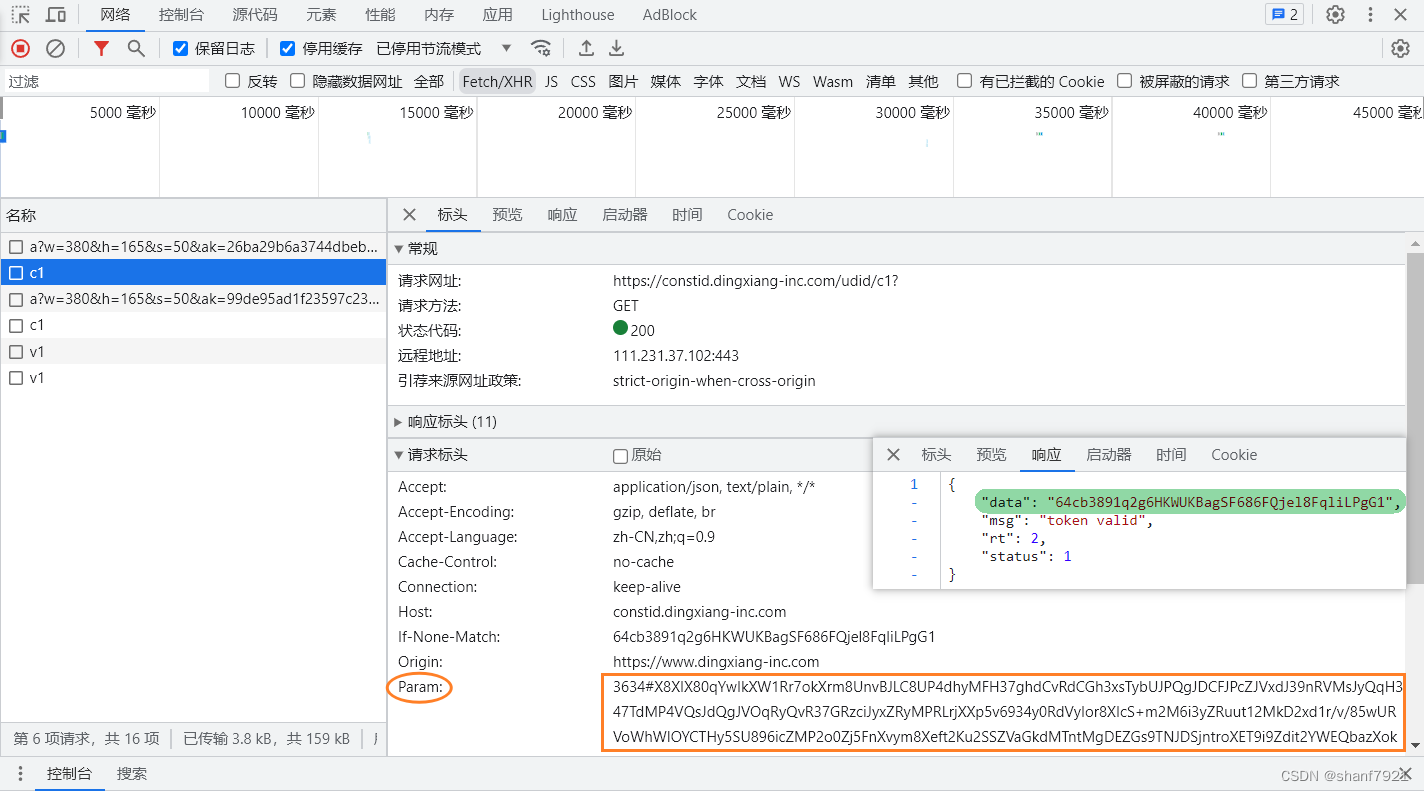This screenshot has height=791, width=1424.
Task: Toggle the raw 原始 request headers checkbox
Action: (x=620, y=456)
